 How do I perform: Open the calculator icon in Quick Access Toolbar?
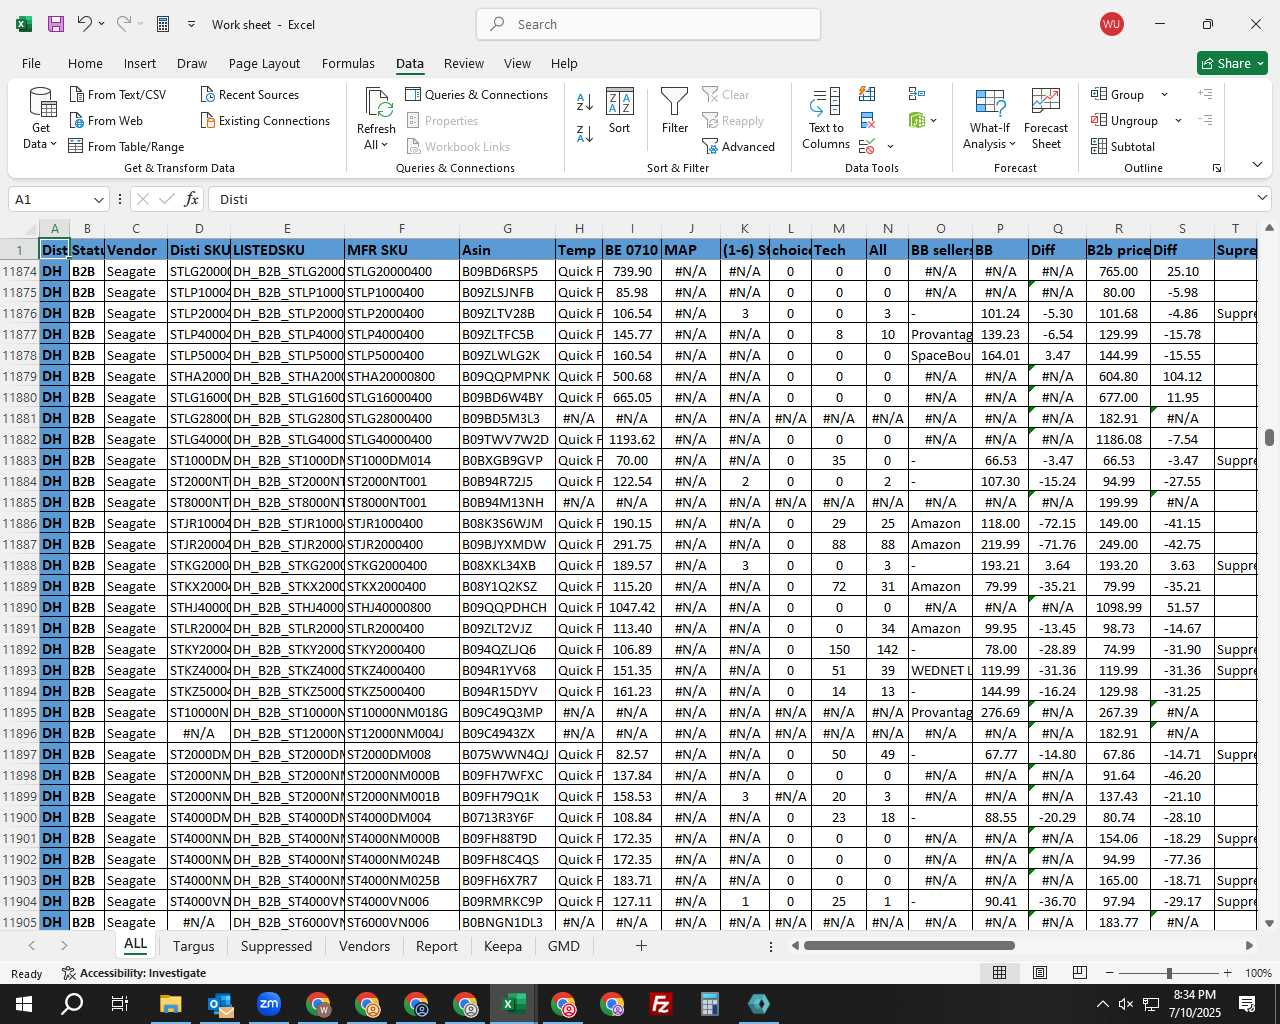pos(163,24)
